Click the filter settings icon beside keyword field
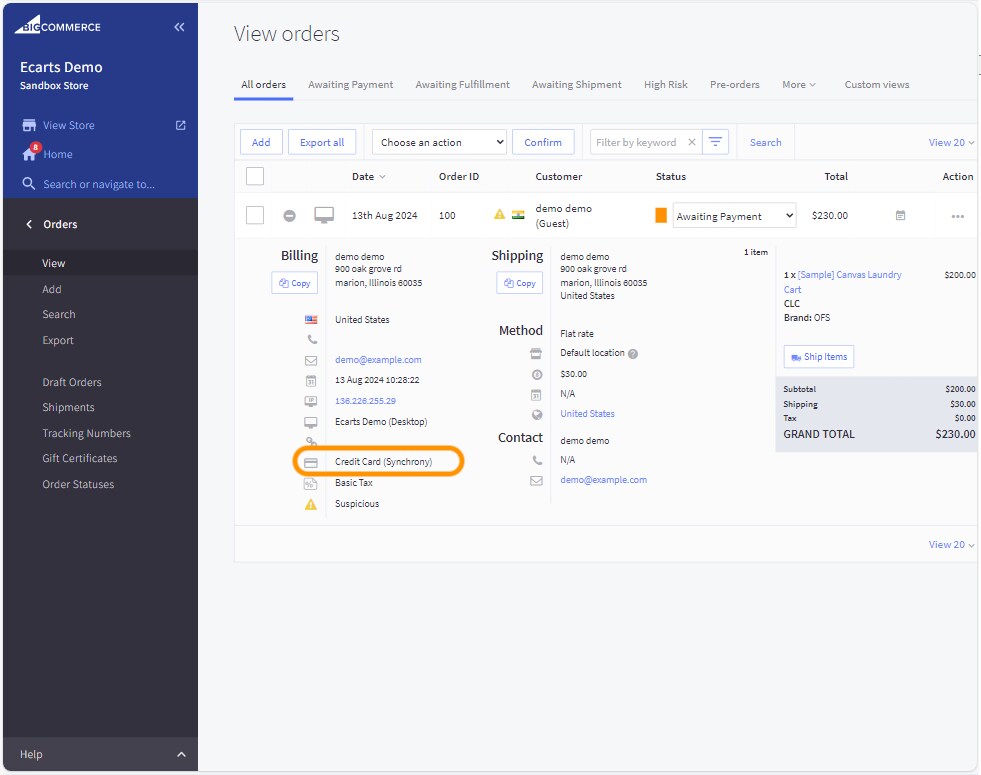Screen dimensions: 981x775 pyautogui.click(x=715, y=142)
